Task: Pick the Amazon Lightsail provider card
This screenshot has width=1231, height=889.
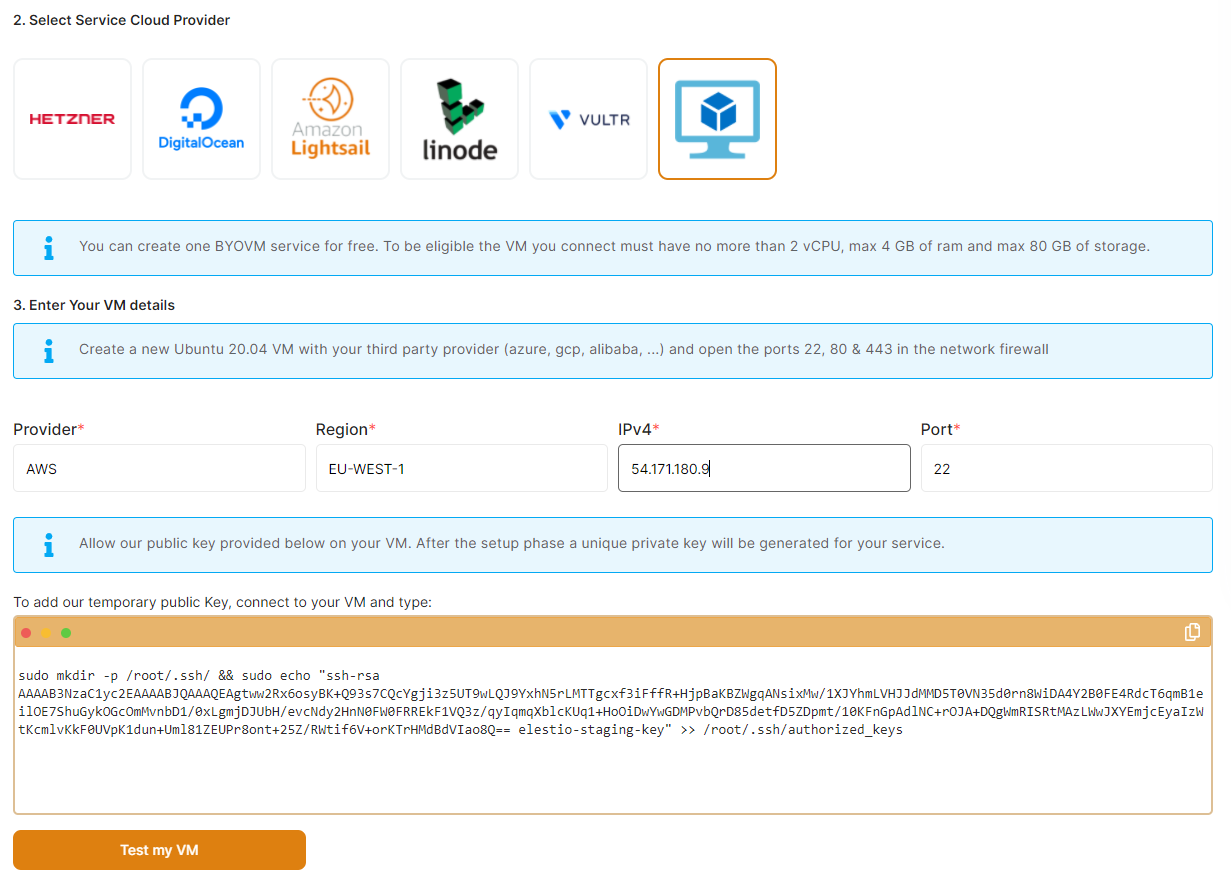Action: tap(330, 119)
